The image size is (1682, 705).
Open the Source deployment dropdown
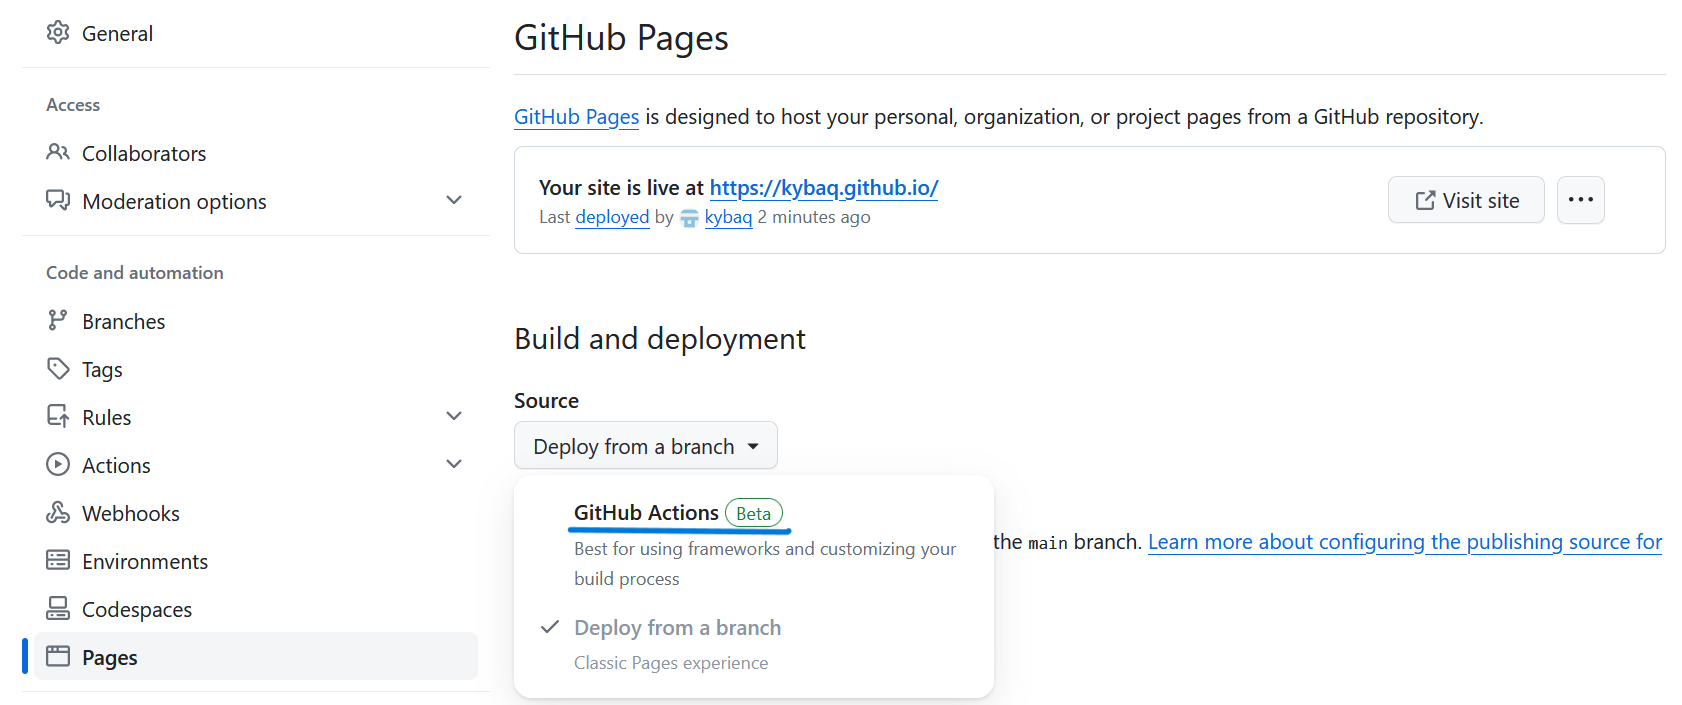(x=646, y=446)
